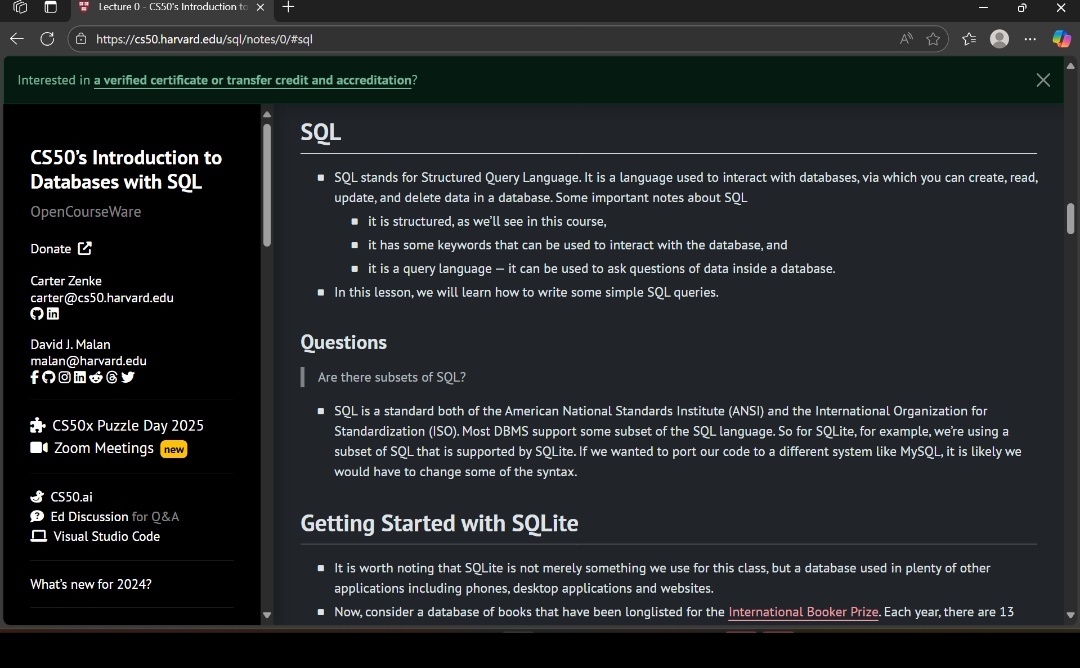The height and width of the screenshot is (668, 1080).
Task: Open Carter Zenke's LinkedIn profile icon
Action: tap(52, 314)
